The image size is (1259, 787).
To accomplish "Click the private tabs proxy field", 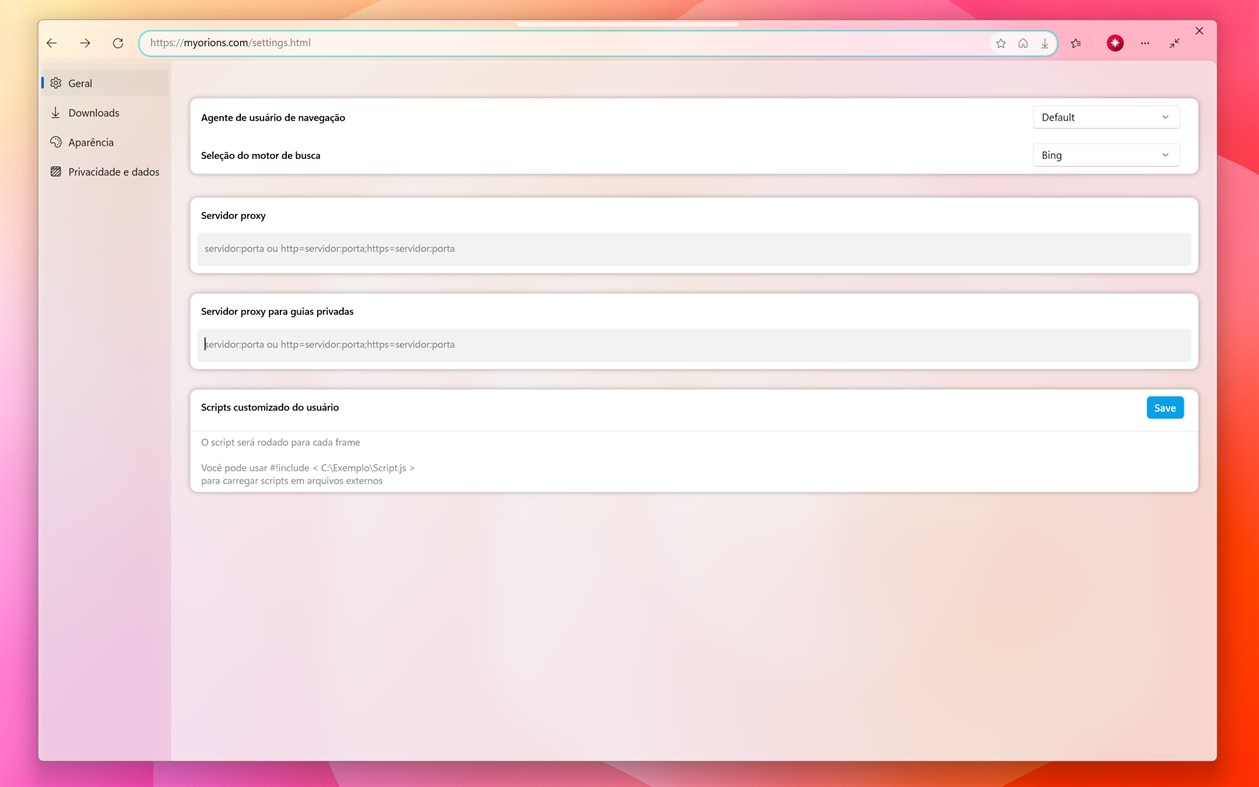I will 694,344.
